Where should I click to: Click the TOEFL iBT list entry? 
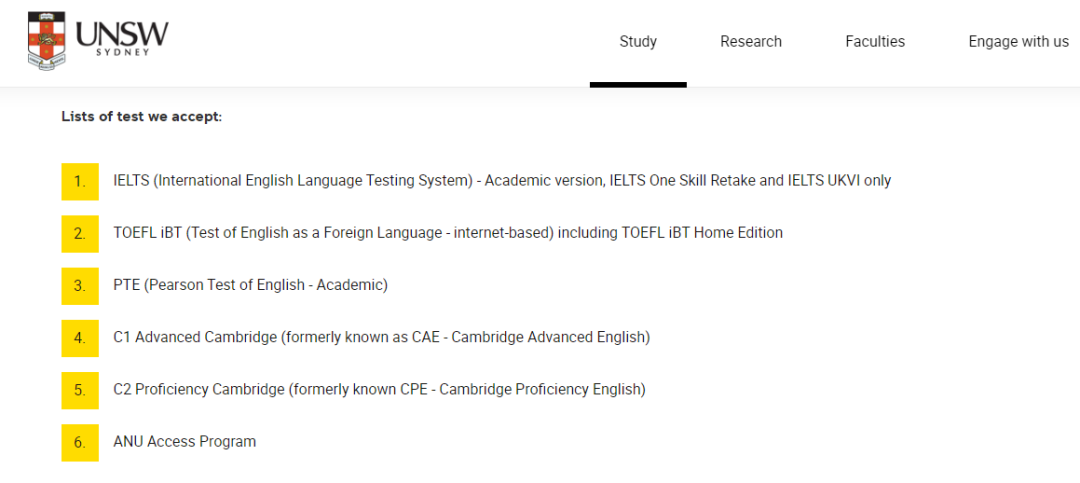448,233
